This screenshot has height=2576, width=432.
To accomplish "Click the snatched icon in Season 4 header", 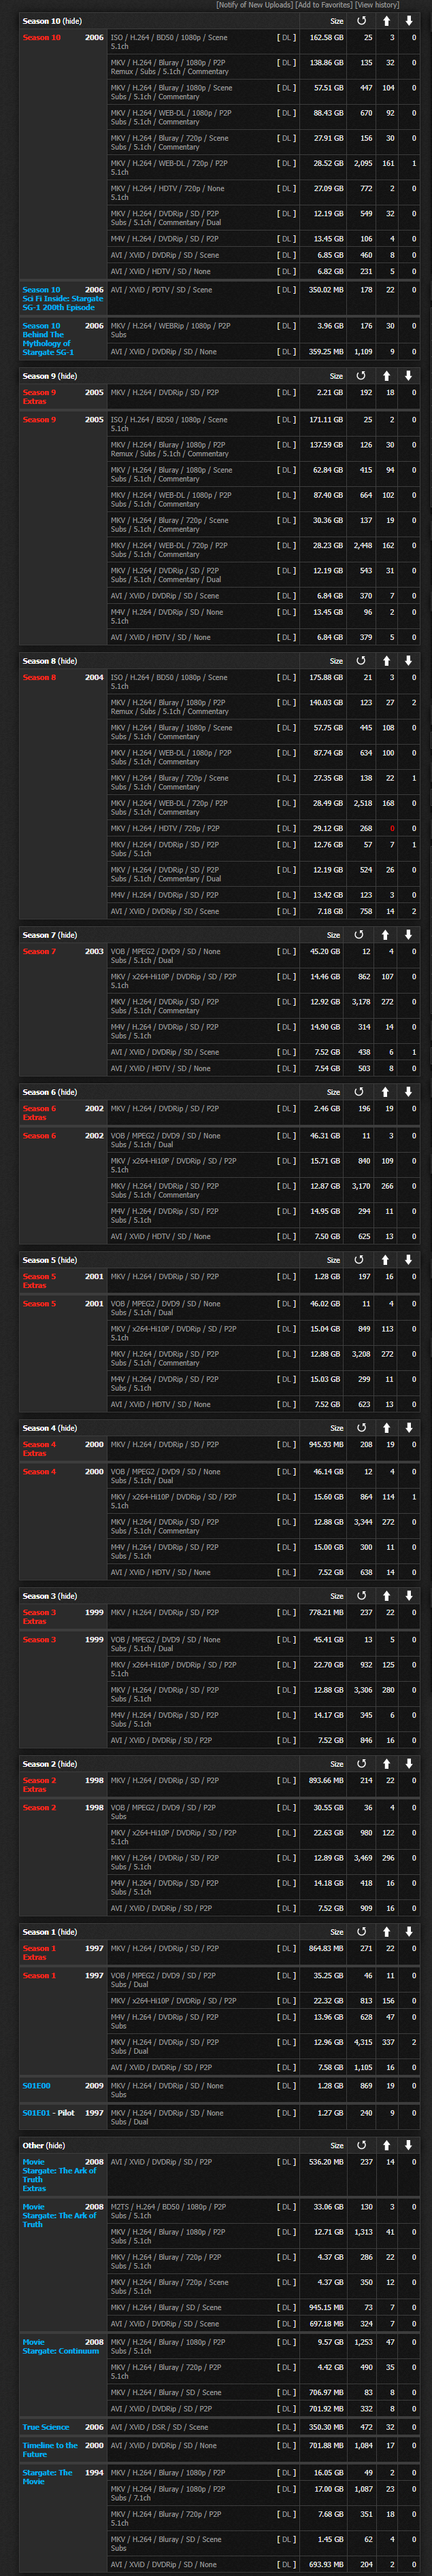I will [x=361, y=1428].
